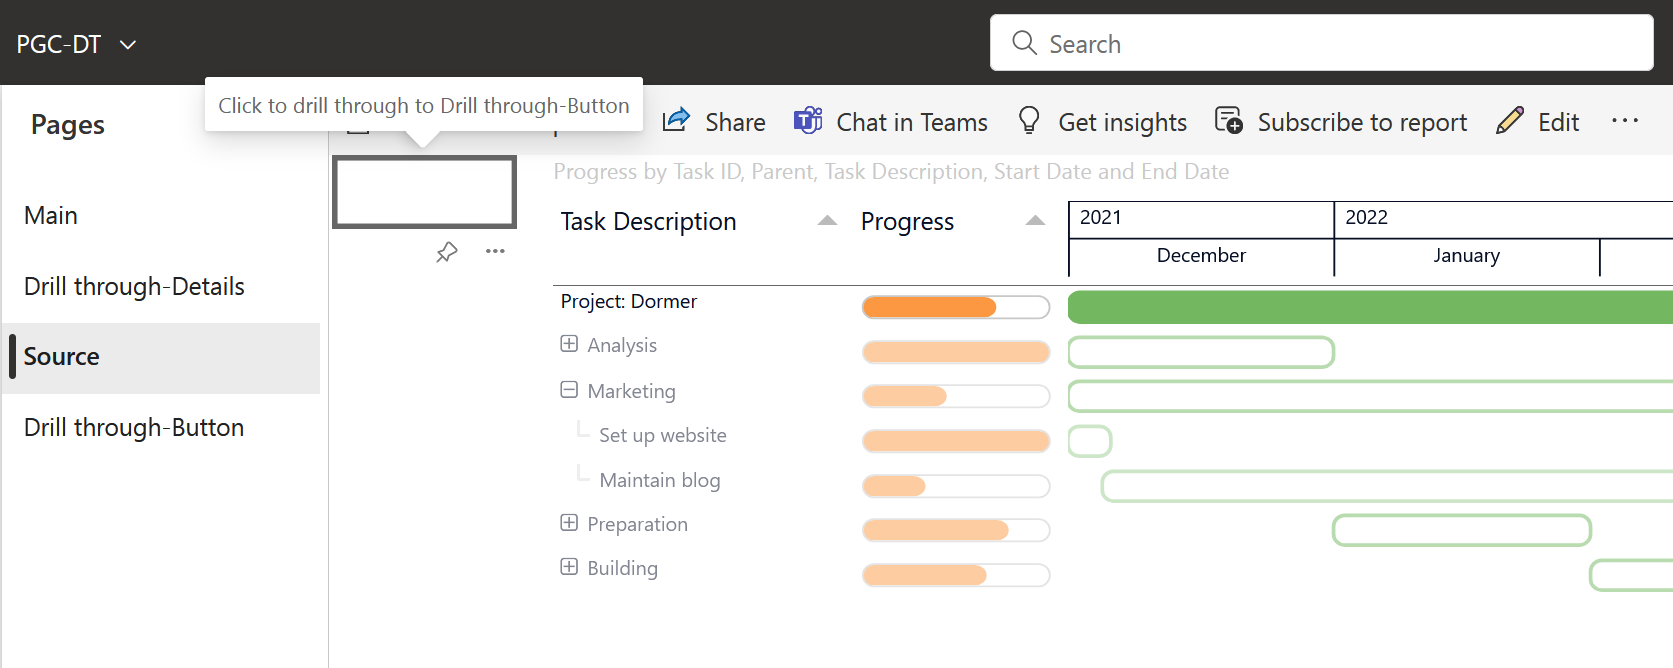
Task: Open Chat in Teams
Action: (x=808, y=120)
